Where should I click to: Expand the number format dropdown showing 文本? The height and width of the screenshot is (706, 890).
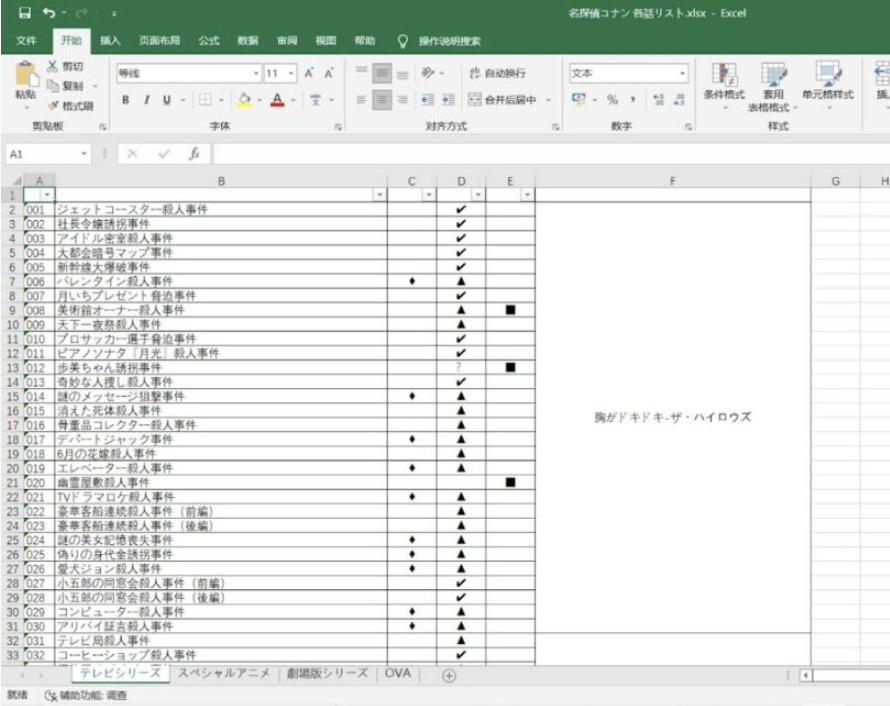tap(683, 73)
